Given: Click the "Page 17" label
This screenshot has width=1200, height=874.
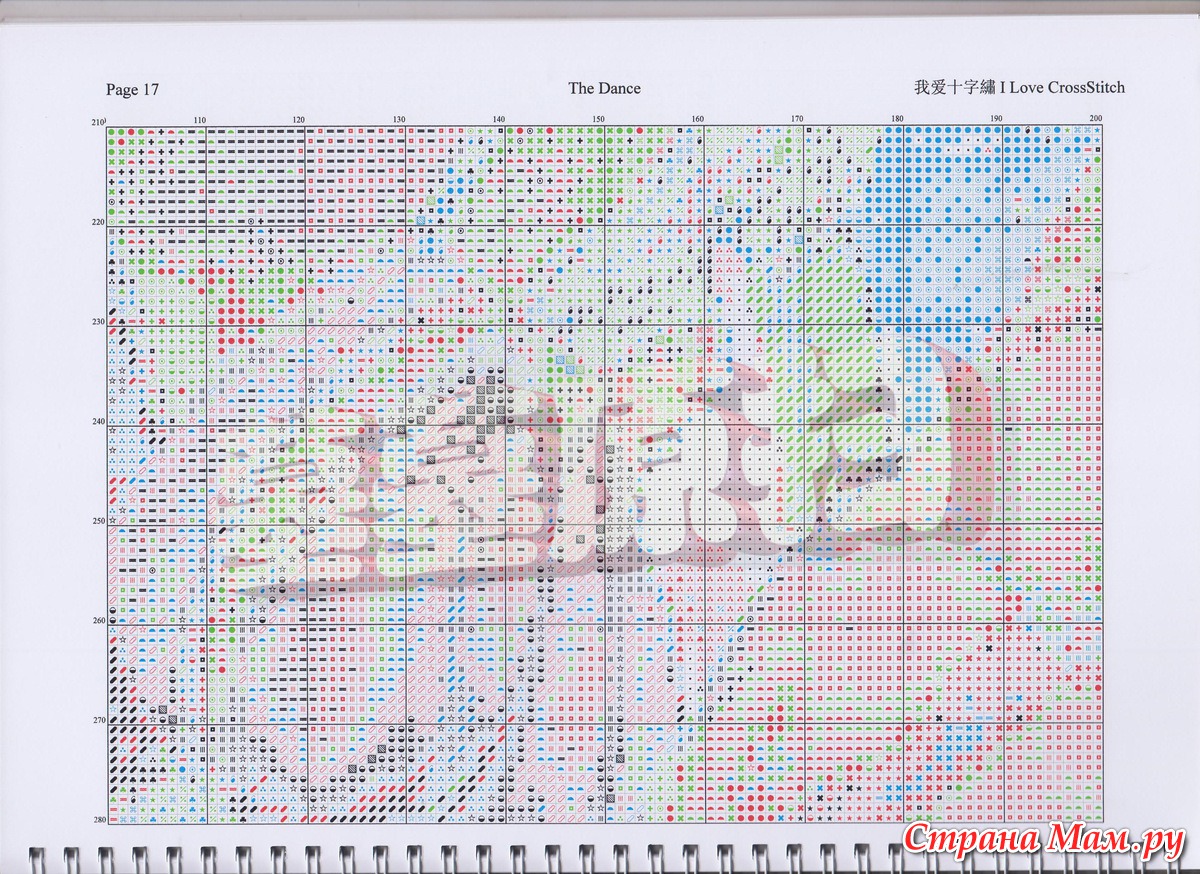Looking at the screenshot, I should click(x=132, y=90).
